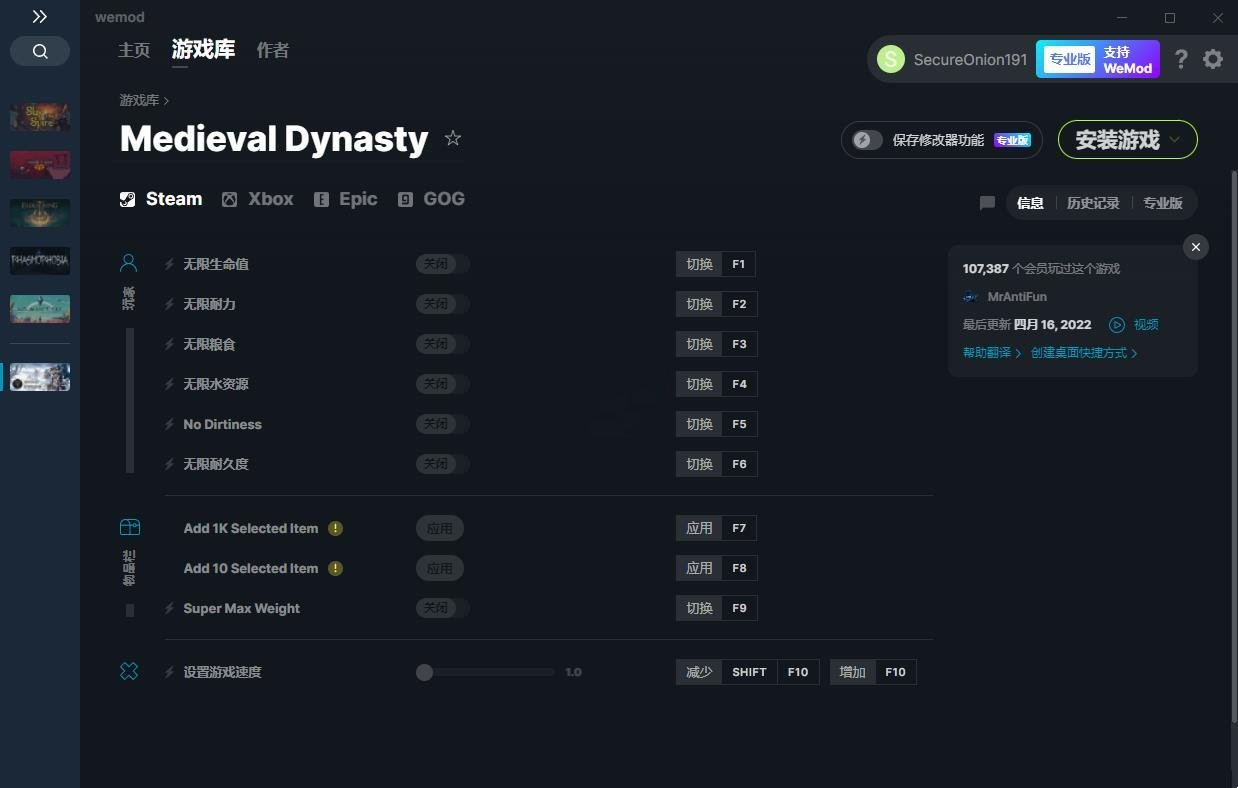The image size is (1238, 788).
Task: Select the Xbox platform tab
Action: 258,199
